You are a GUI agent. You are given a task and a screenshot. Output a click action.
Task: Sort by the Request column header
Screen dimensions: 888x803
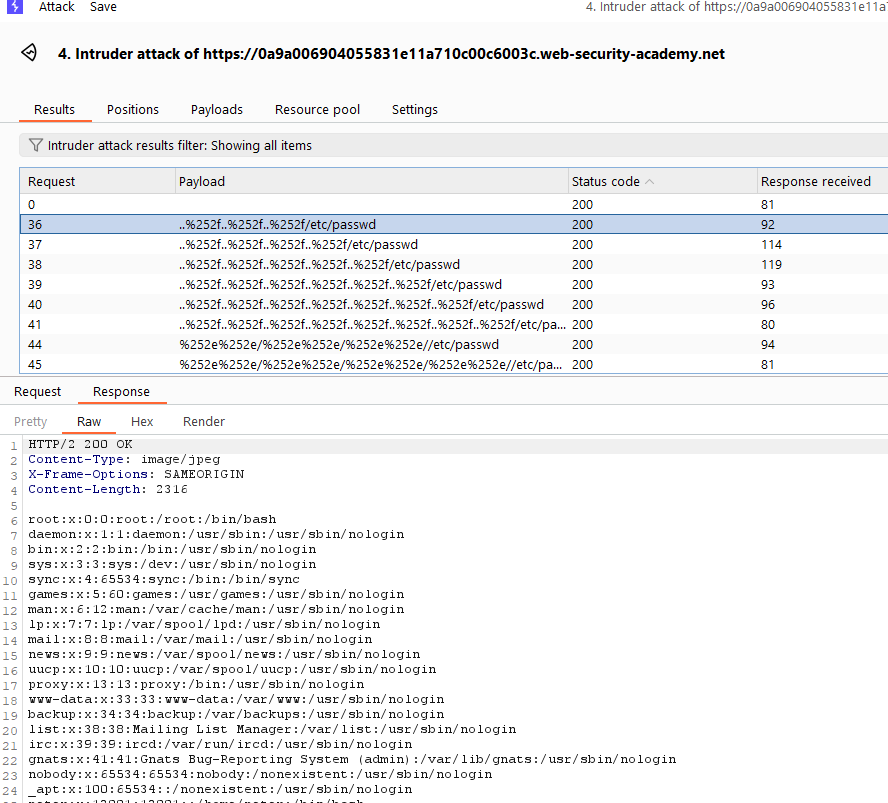(x=97, y=181)
